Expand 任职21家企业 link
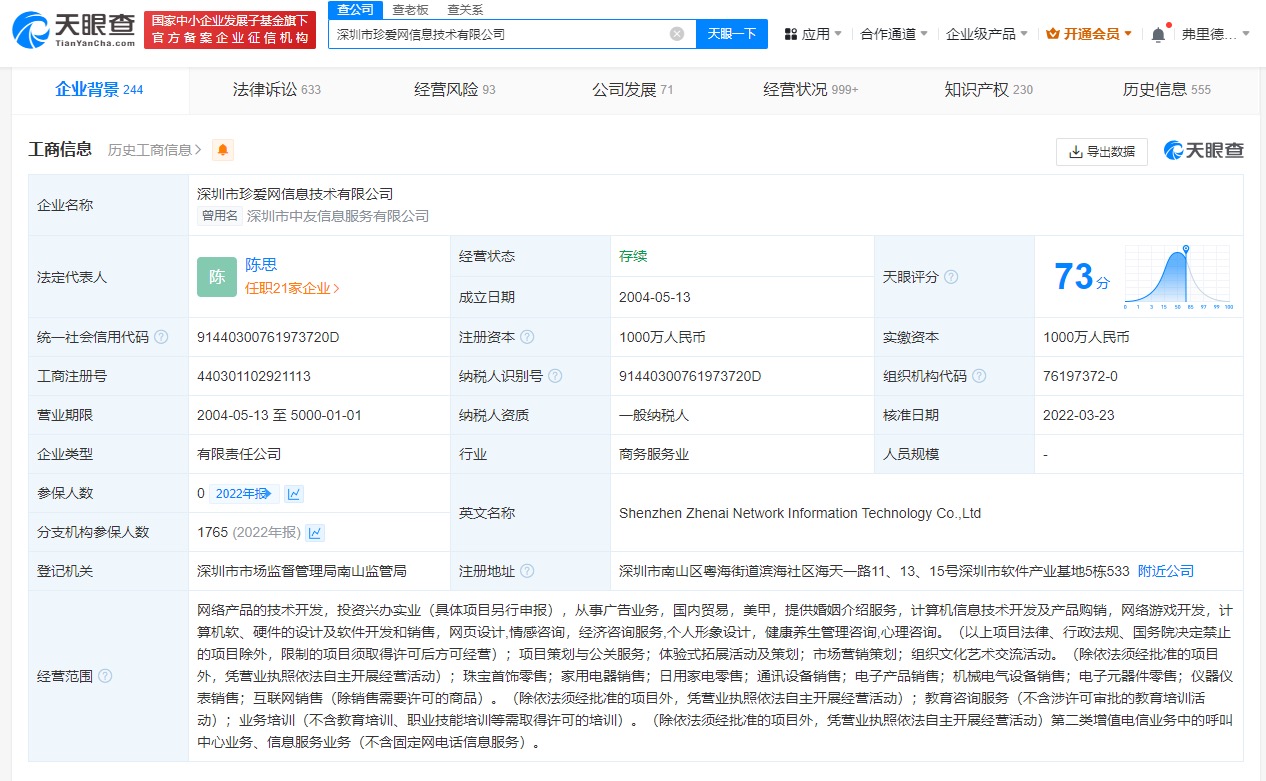This screenshot has width=1266, height=781. (x=292, y=288)
